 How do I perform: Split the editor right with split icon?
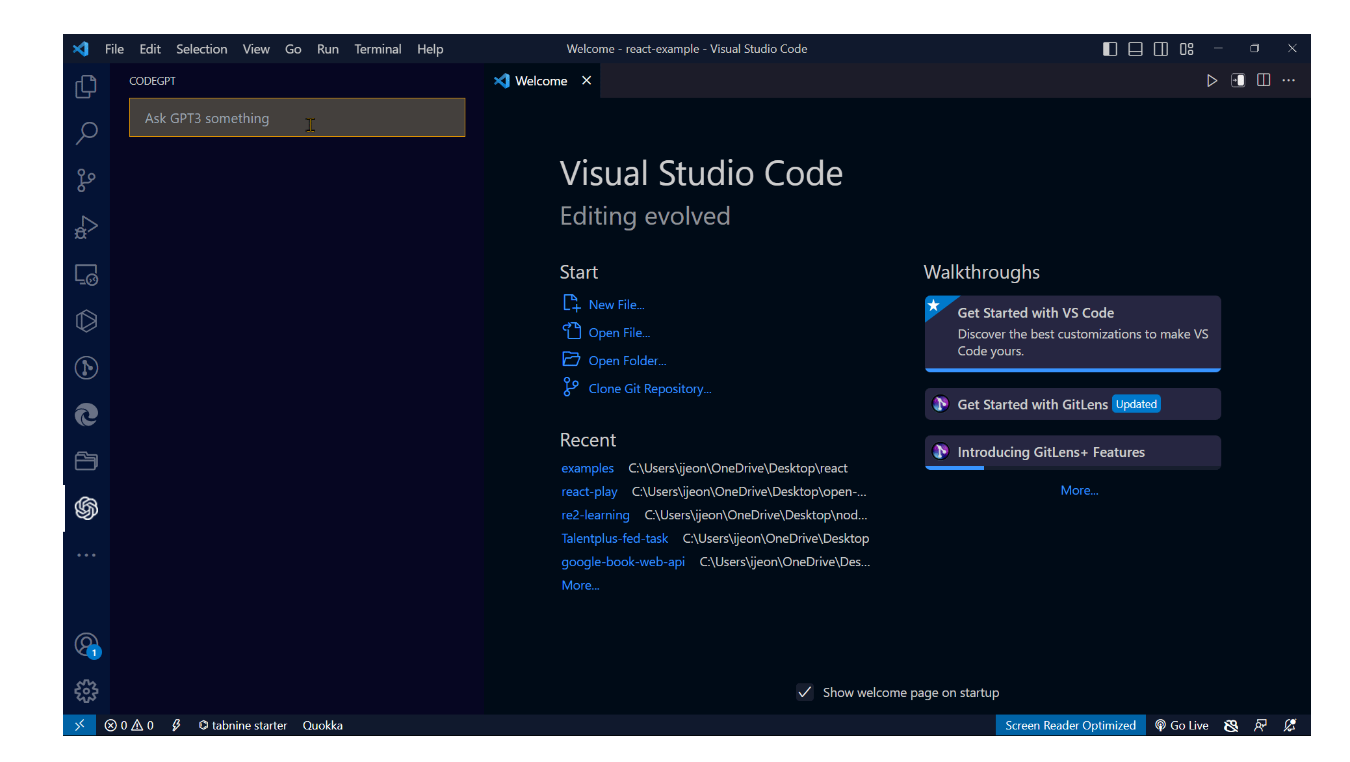tap(1264, 81)
